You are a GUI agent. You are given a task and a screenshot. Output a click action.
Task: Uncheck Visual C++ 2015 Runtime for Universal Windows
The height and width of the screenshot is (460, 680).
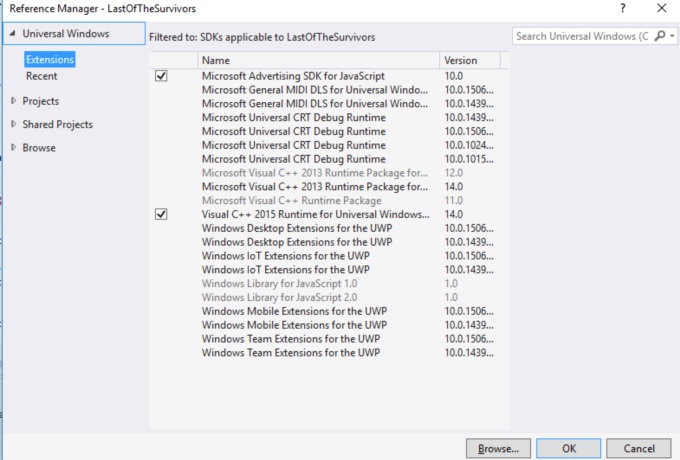pos(161,214)
